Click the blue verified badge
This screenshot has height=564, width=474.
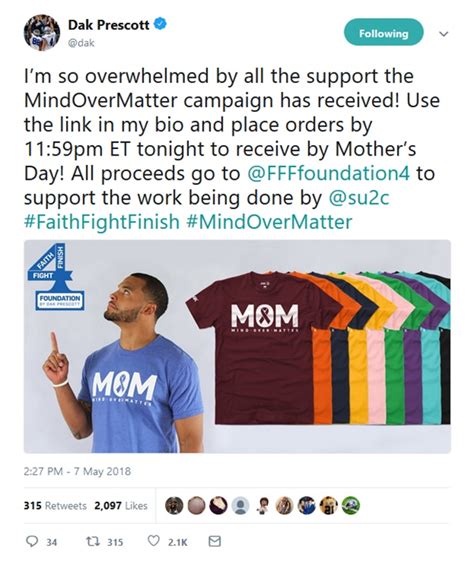160,24
